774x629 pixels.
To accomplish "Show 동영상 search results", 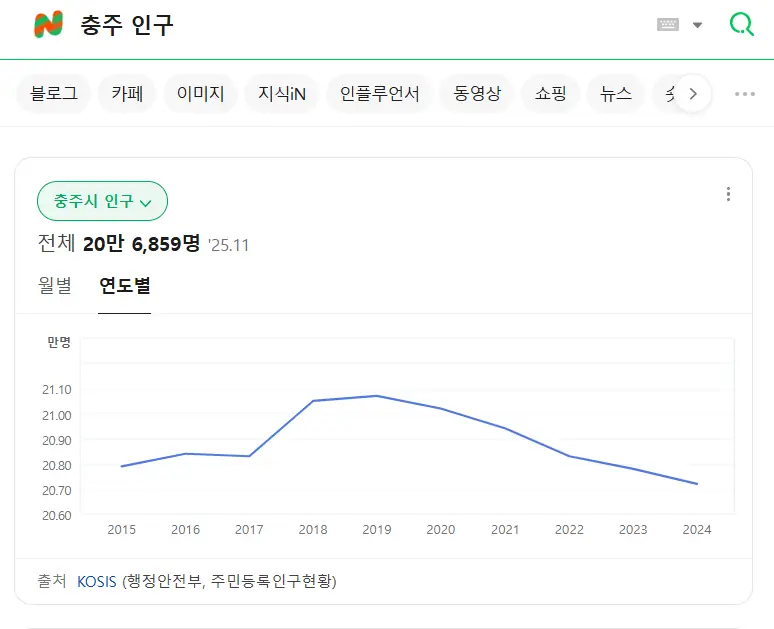I will [x=476, y=94].
